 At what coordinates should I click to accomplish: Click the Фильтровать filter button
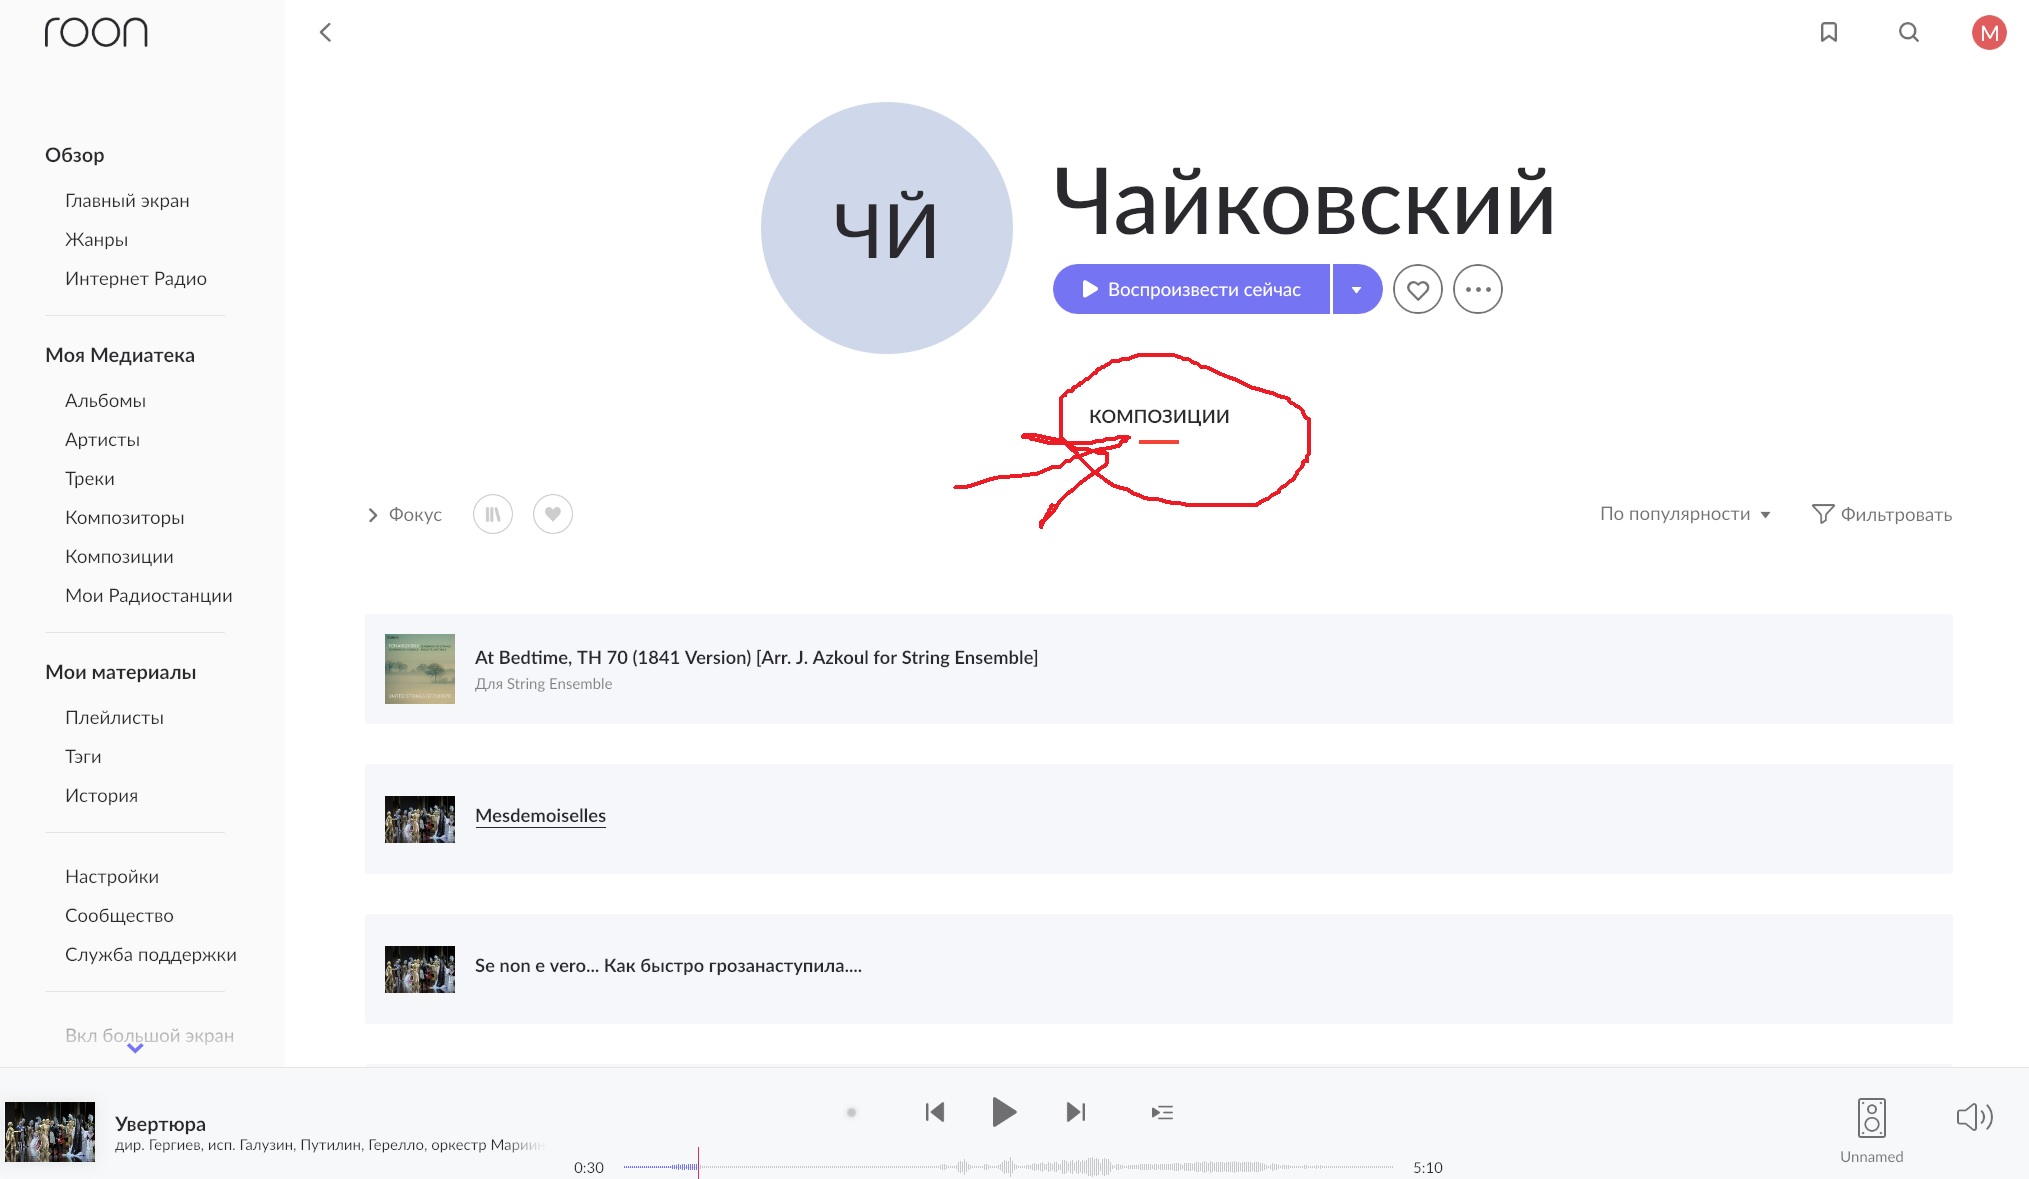coord(1882,514)
